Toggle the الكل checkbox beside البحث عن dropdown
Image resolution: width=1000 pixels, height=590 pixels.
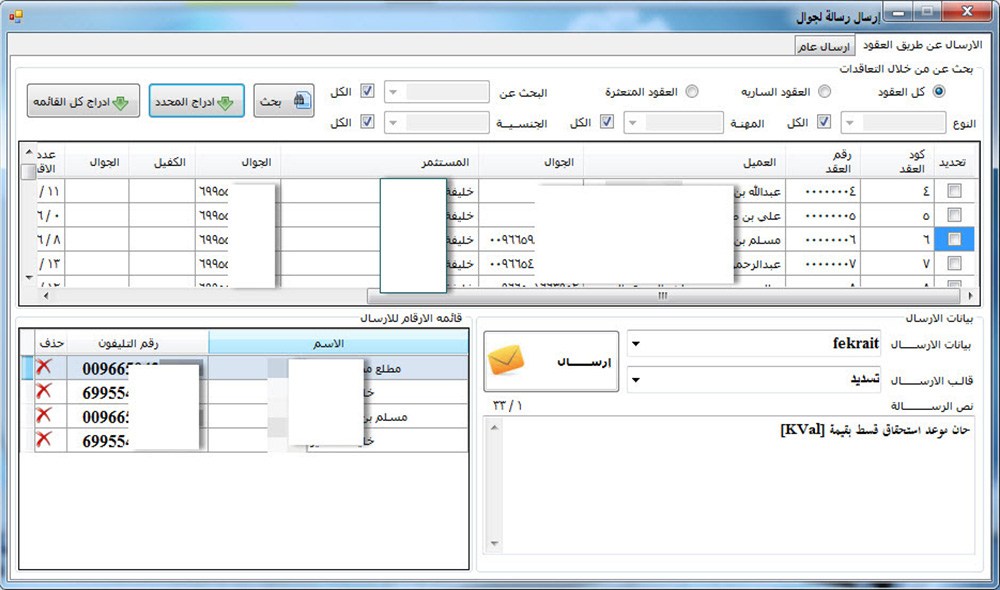click(x=367, y=92)
